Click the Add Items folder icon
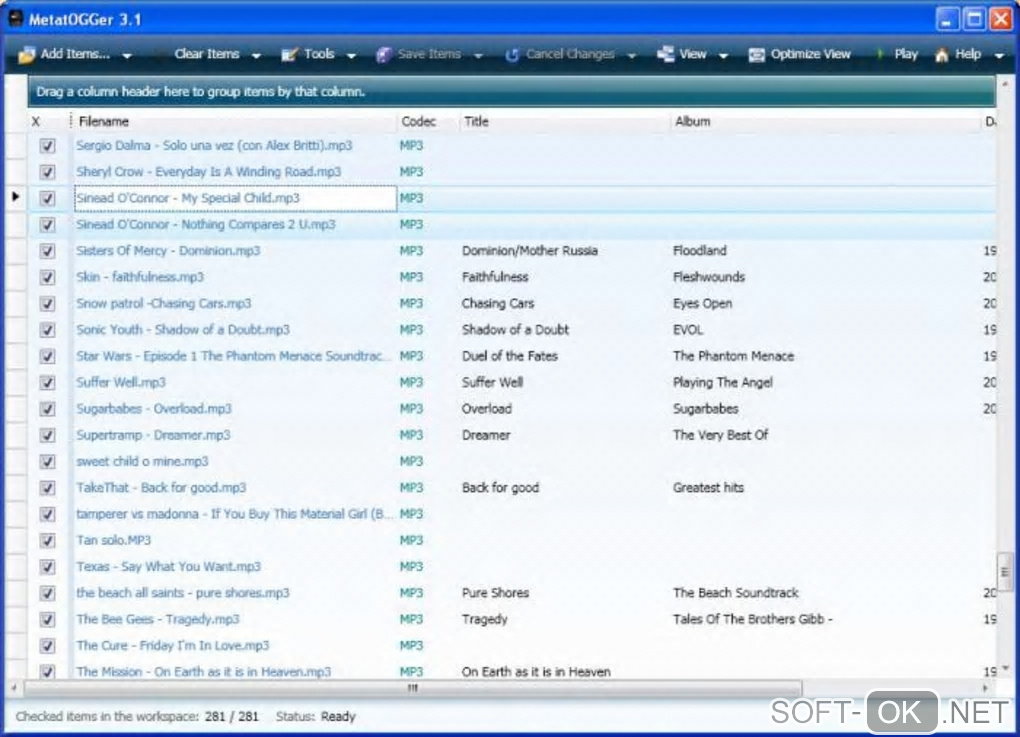The width and height of the screenshot is (1020, 737). pyautogui.click(x=27, y=55)
